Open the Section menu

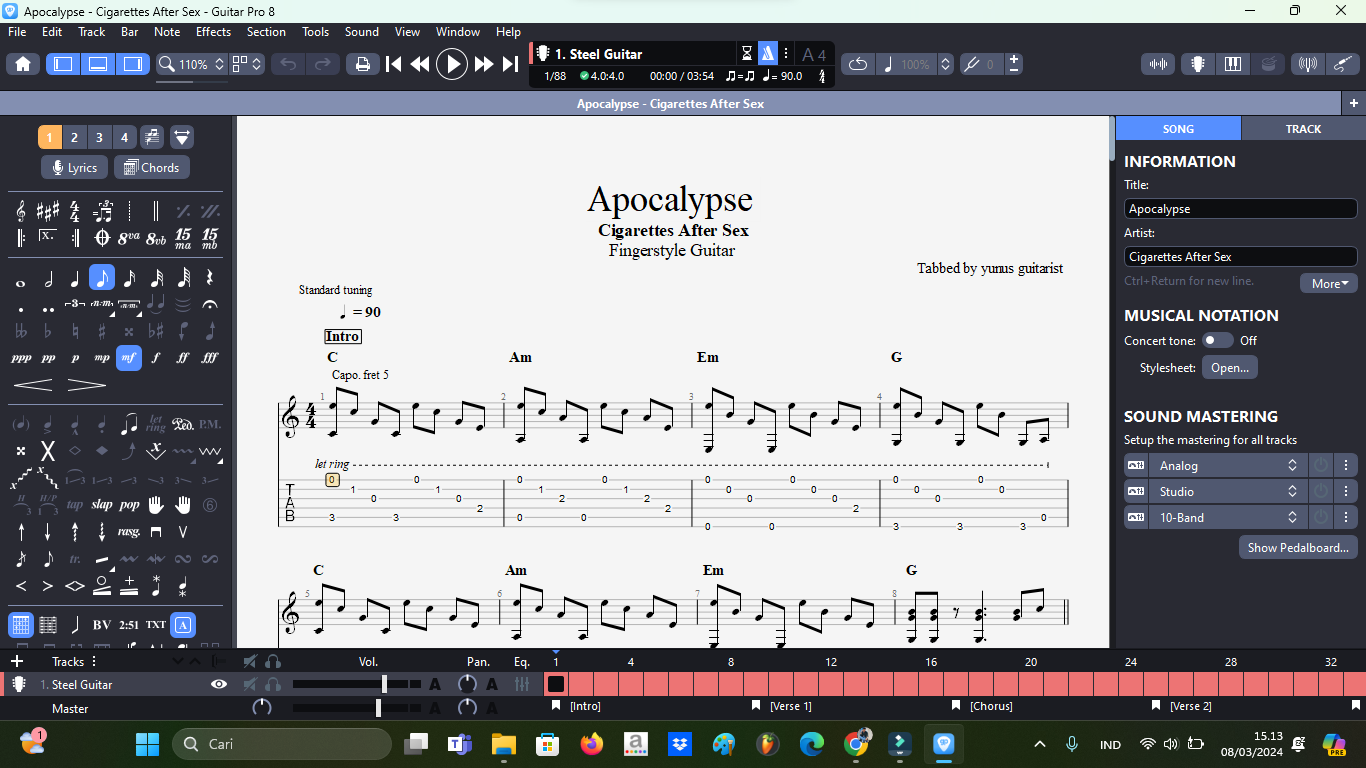266,32
